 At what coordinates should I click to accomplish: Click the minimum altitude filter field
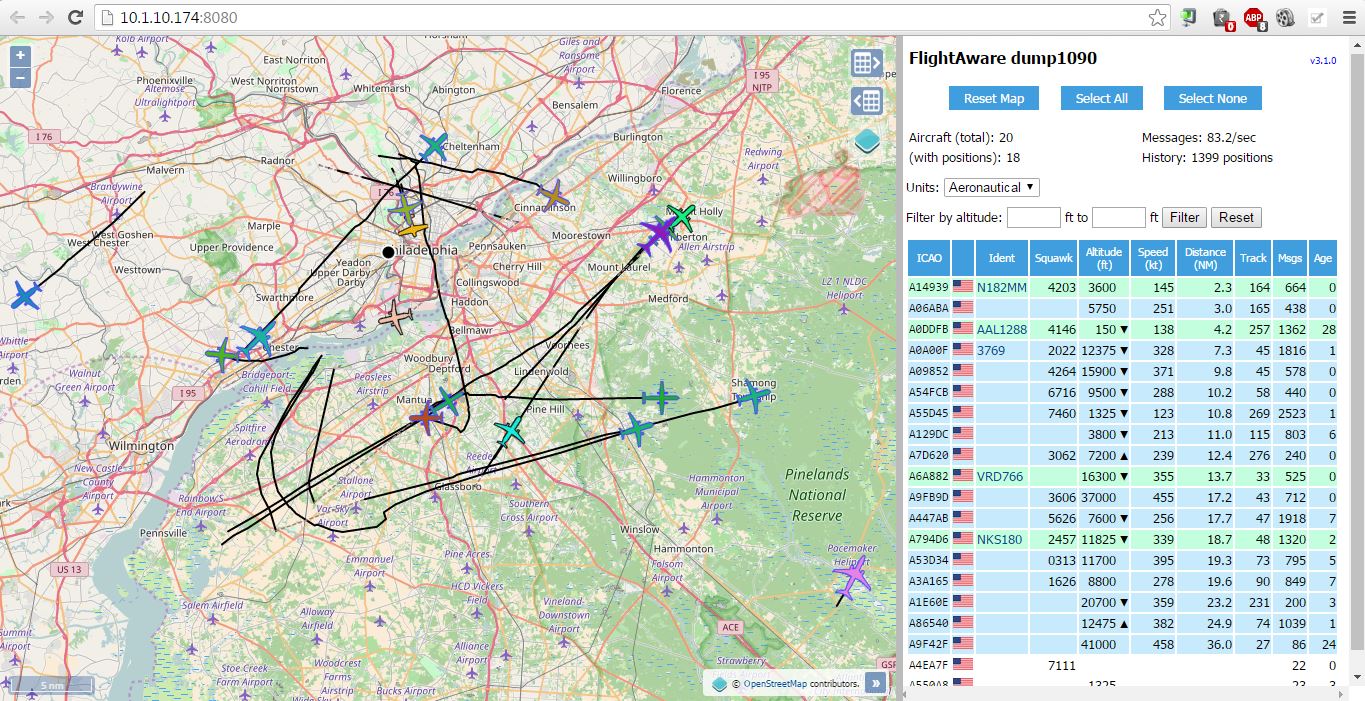1034,217
